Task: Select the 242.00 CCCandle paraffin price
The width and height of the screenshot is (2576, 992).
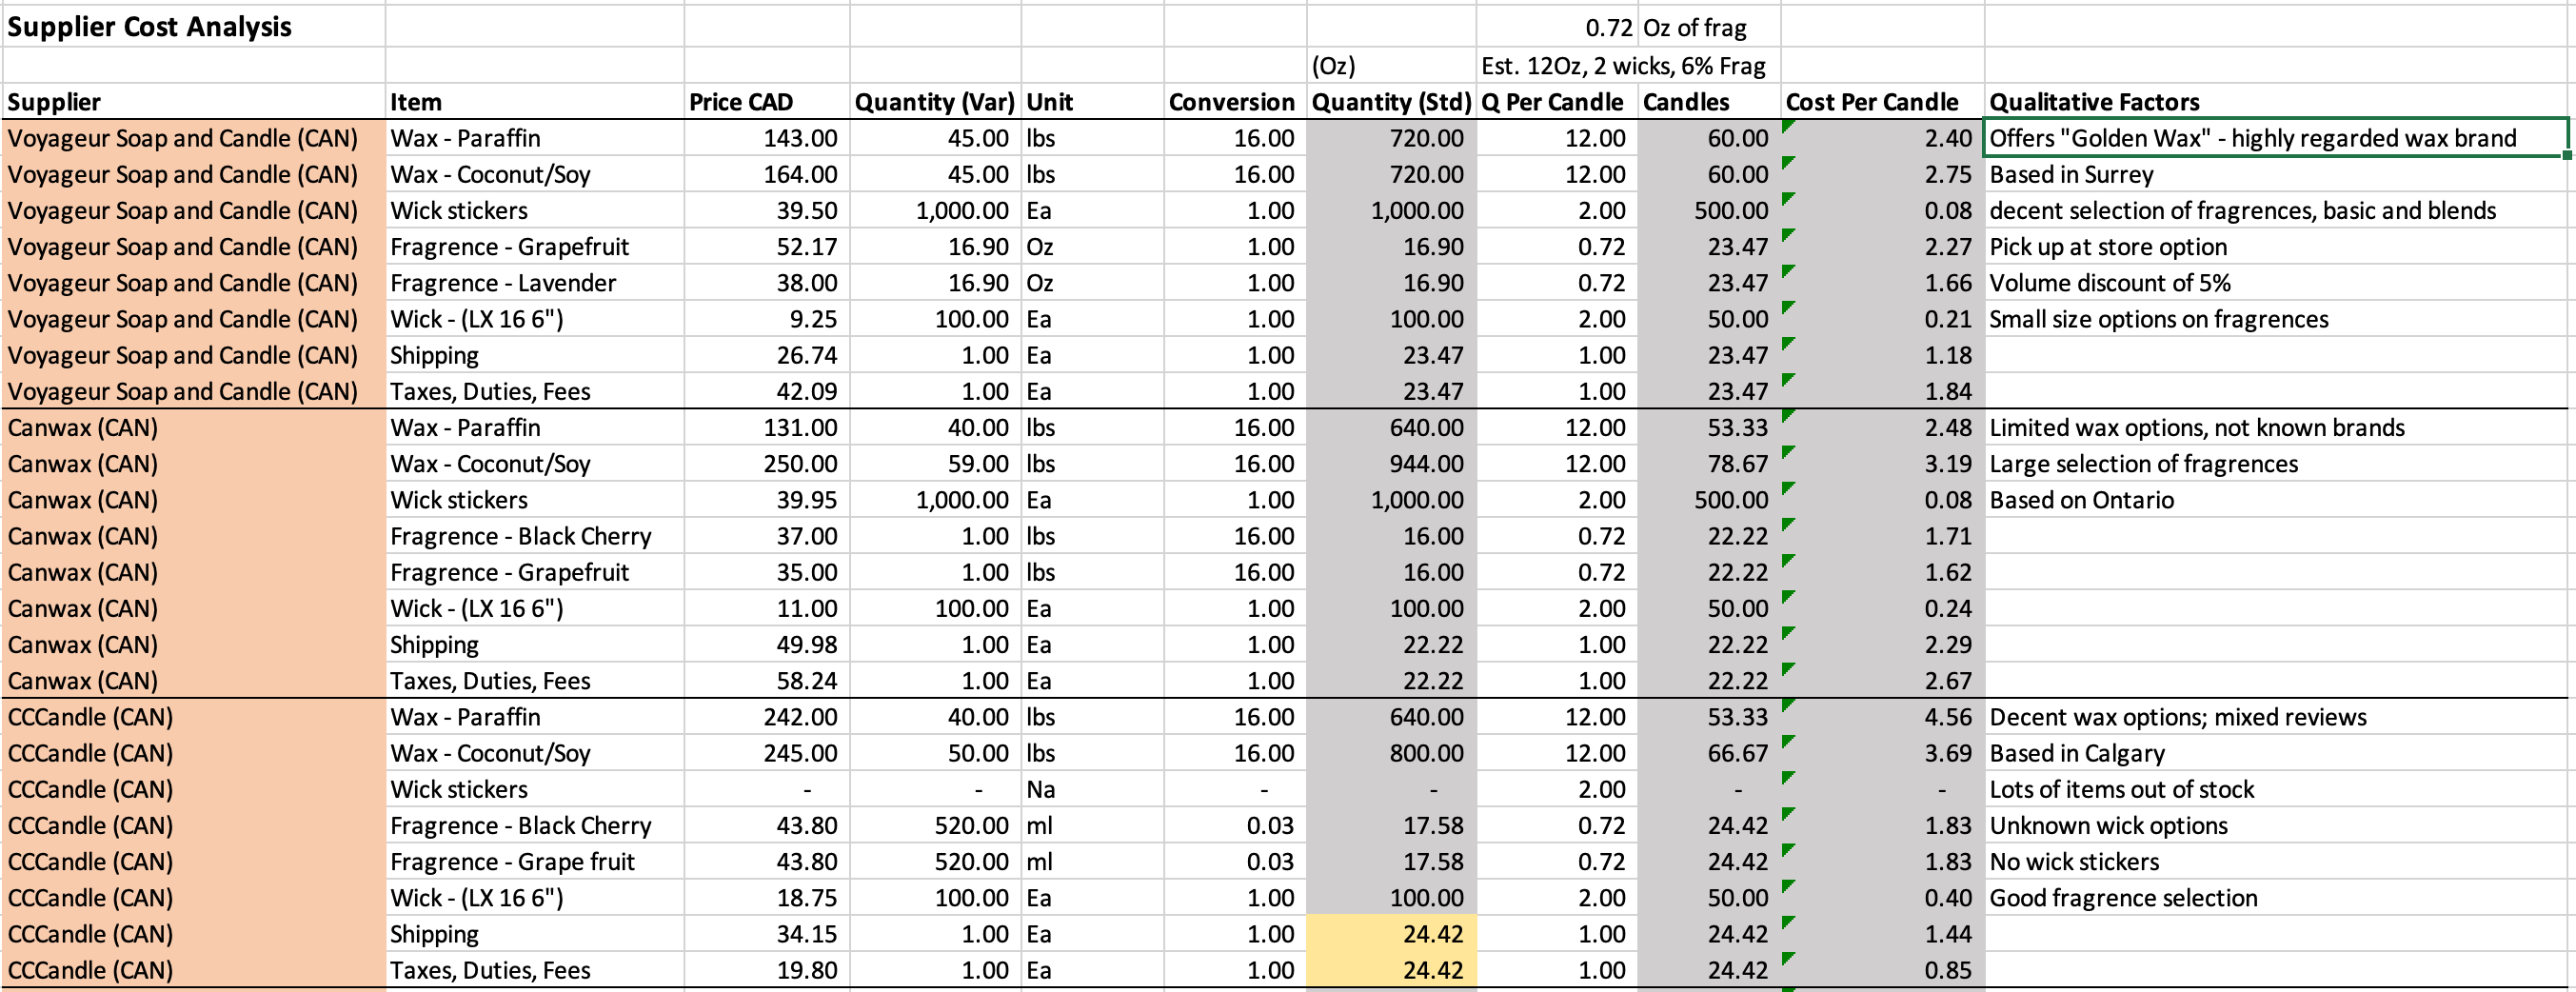Action: [767, 717]
